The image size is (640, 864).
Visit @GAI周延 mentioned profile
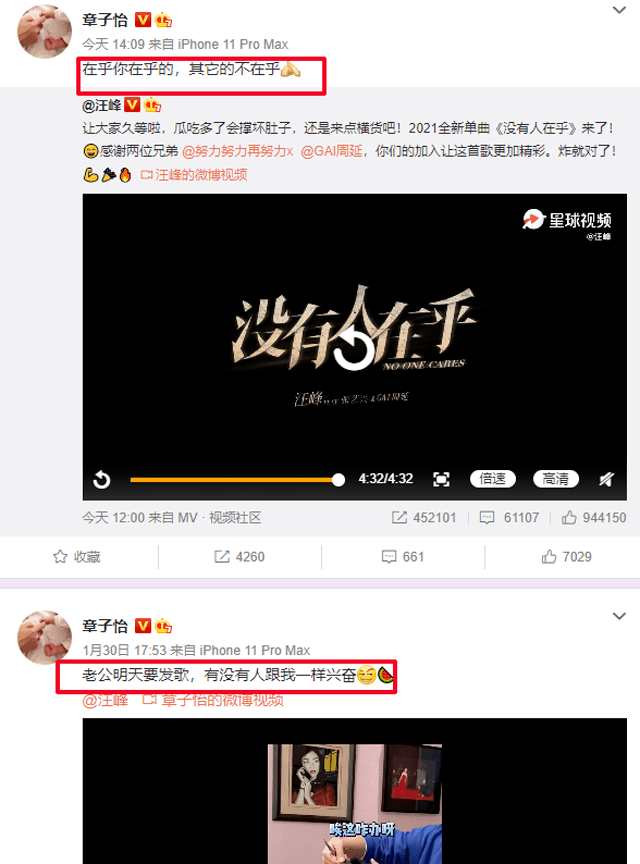(x=331, y=151)
